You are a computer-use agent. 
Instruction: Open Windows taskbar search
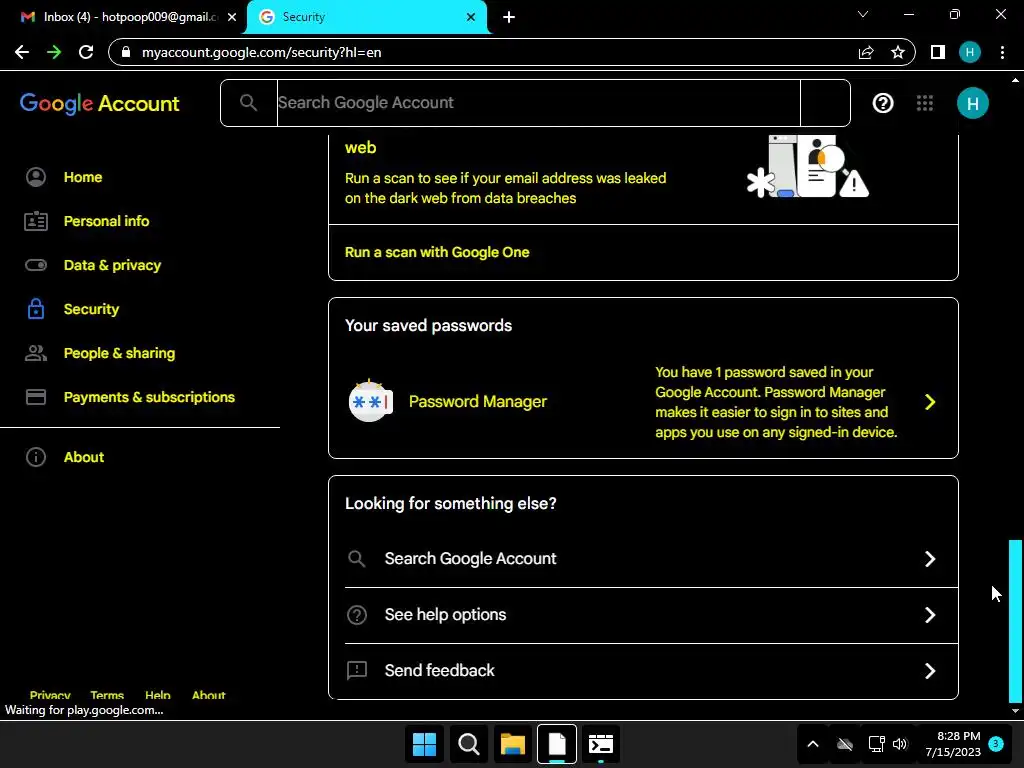pyautogui.click(x=469, y=744)
